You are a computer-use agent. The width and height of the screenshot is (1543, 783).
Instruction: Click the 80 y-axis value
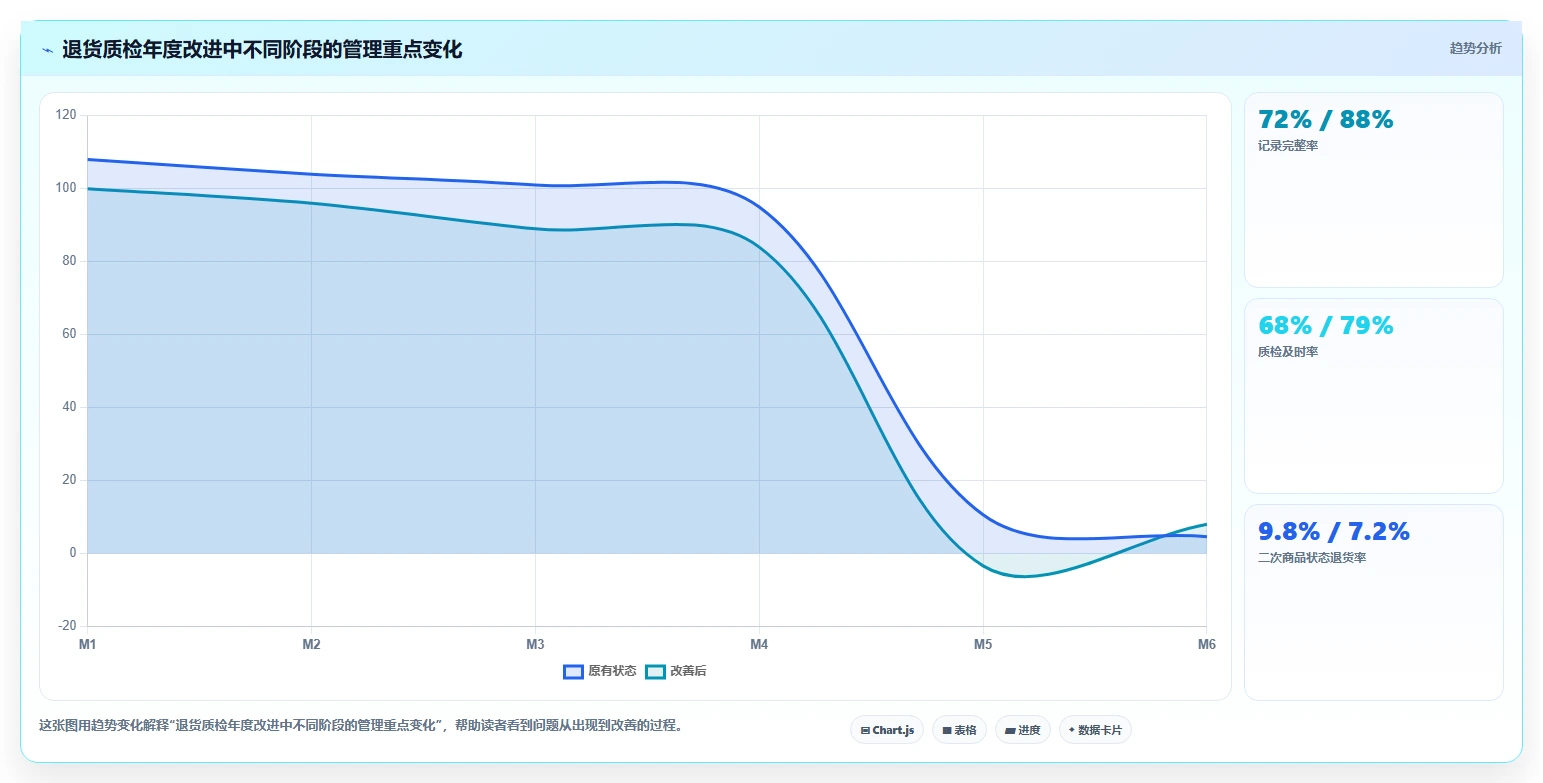(69, 261)
